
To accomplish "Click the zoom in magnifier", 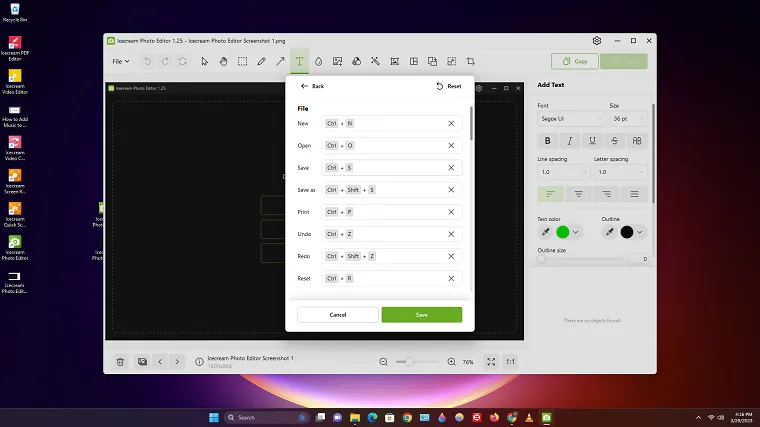I will [x=452, y=361].
